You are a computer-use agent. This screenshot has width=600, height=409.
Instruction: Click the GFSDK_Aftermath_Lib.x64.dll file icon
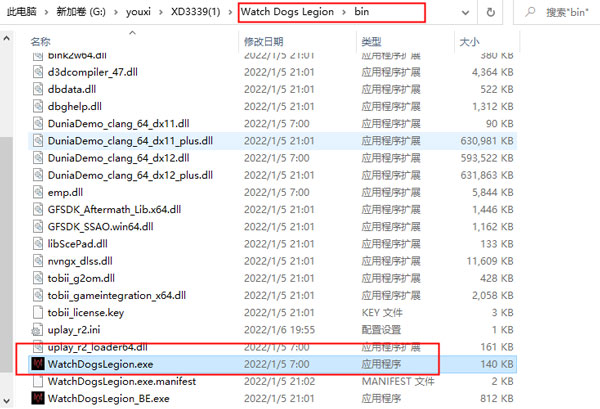[38, 210]
